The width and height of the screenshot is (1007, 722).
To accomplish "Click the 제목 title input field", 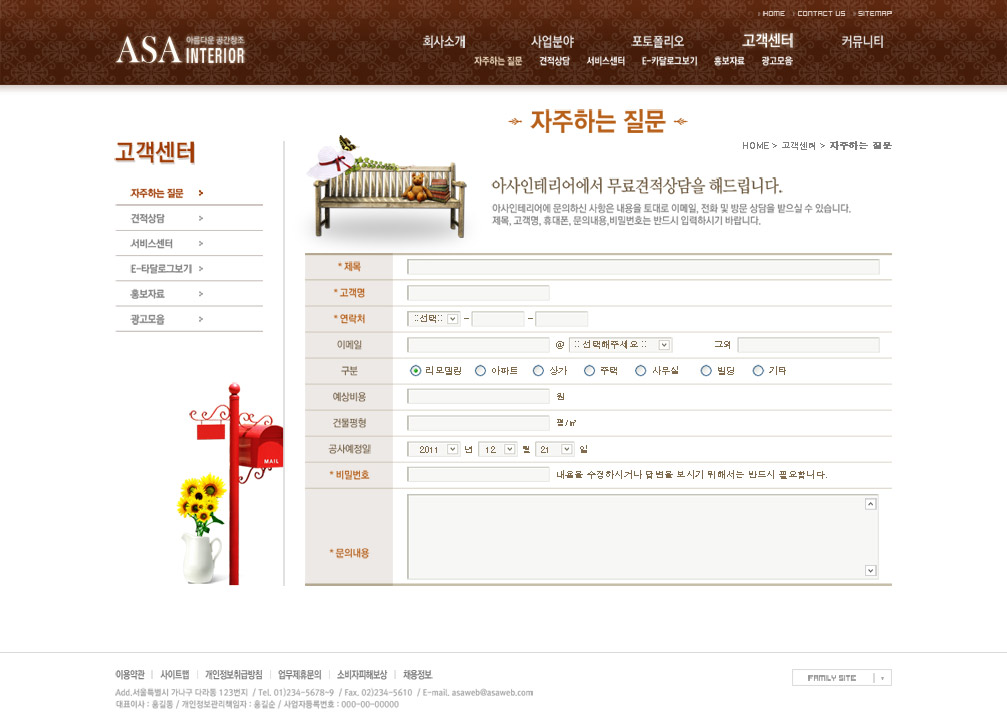I will pos(643,267).
